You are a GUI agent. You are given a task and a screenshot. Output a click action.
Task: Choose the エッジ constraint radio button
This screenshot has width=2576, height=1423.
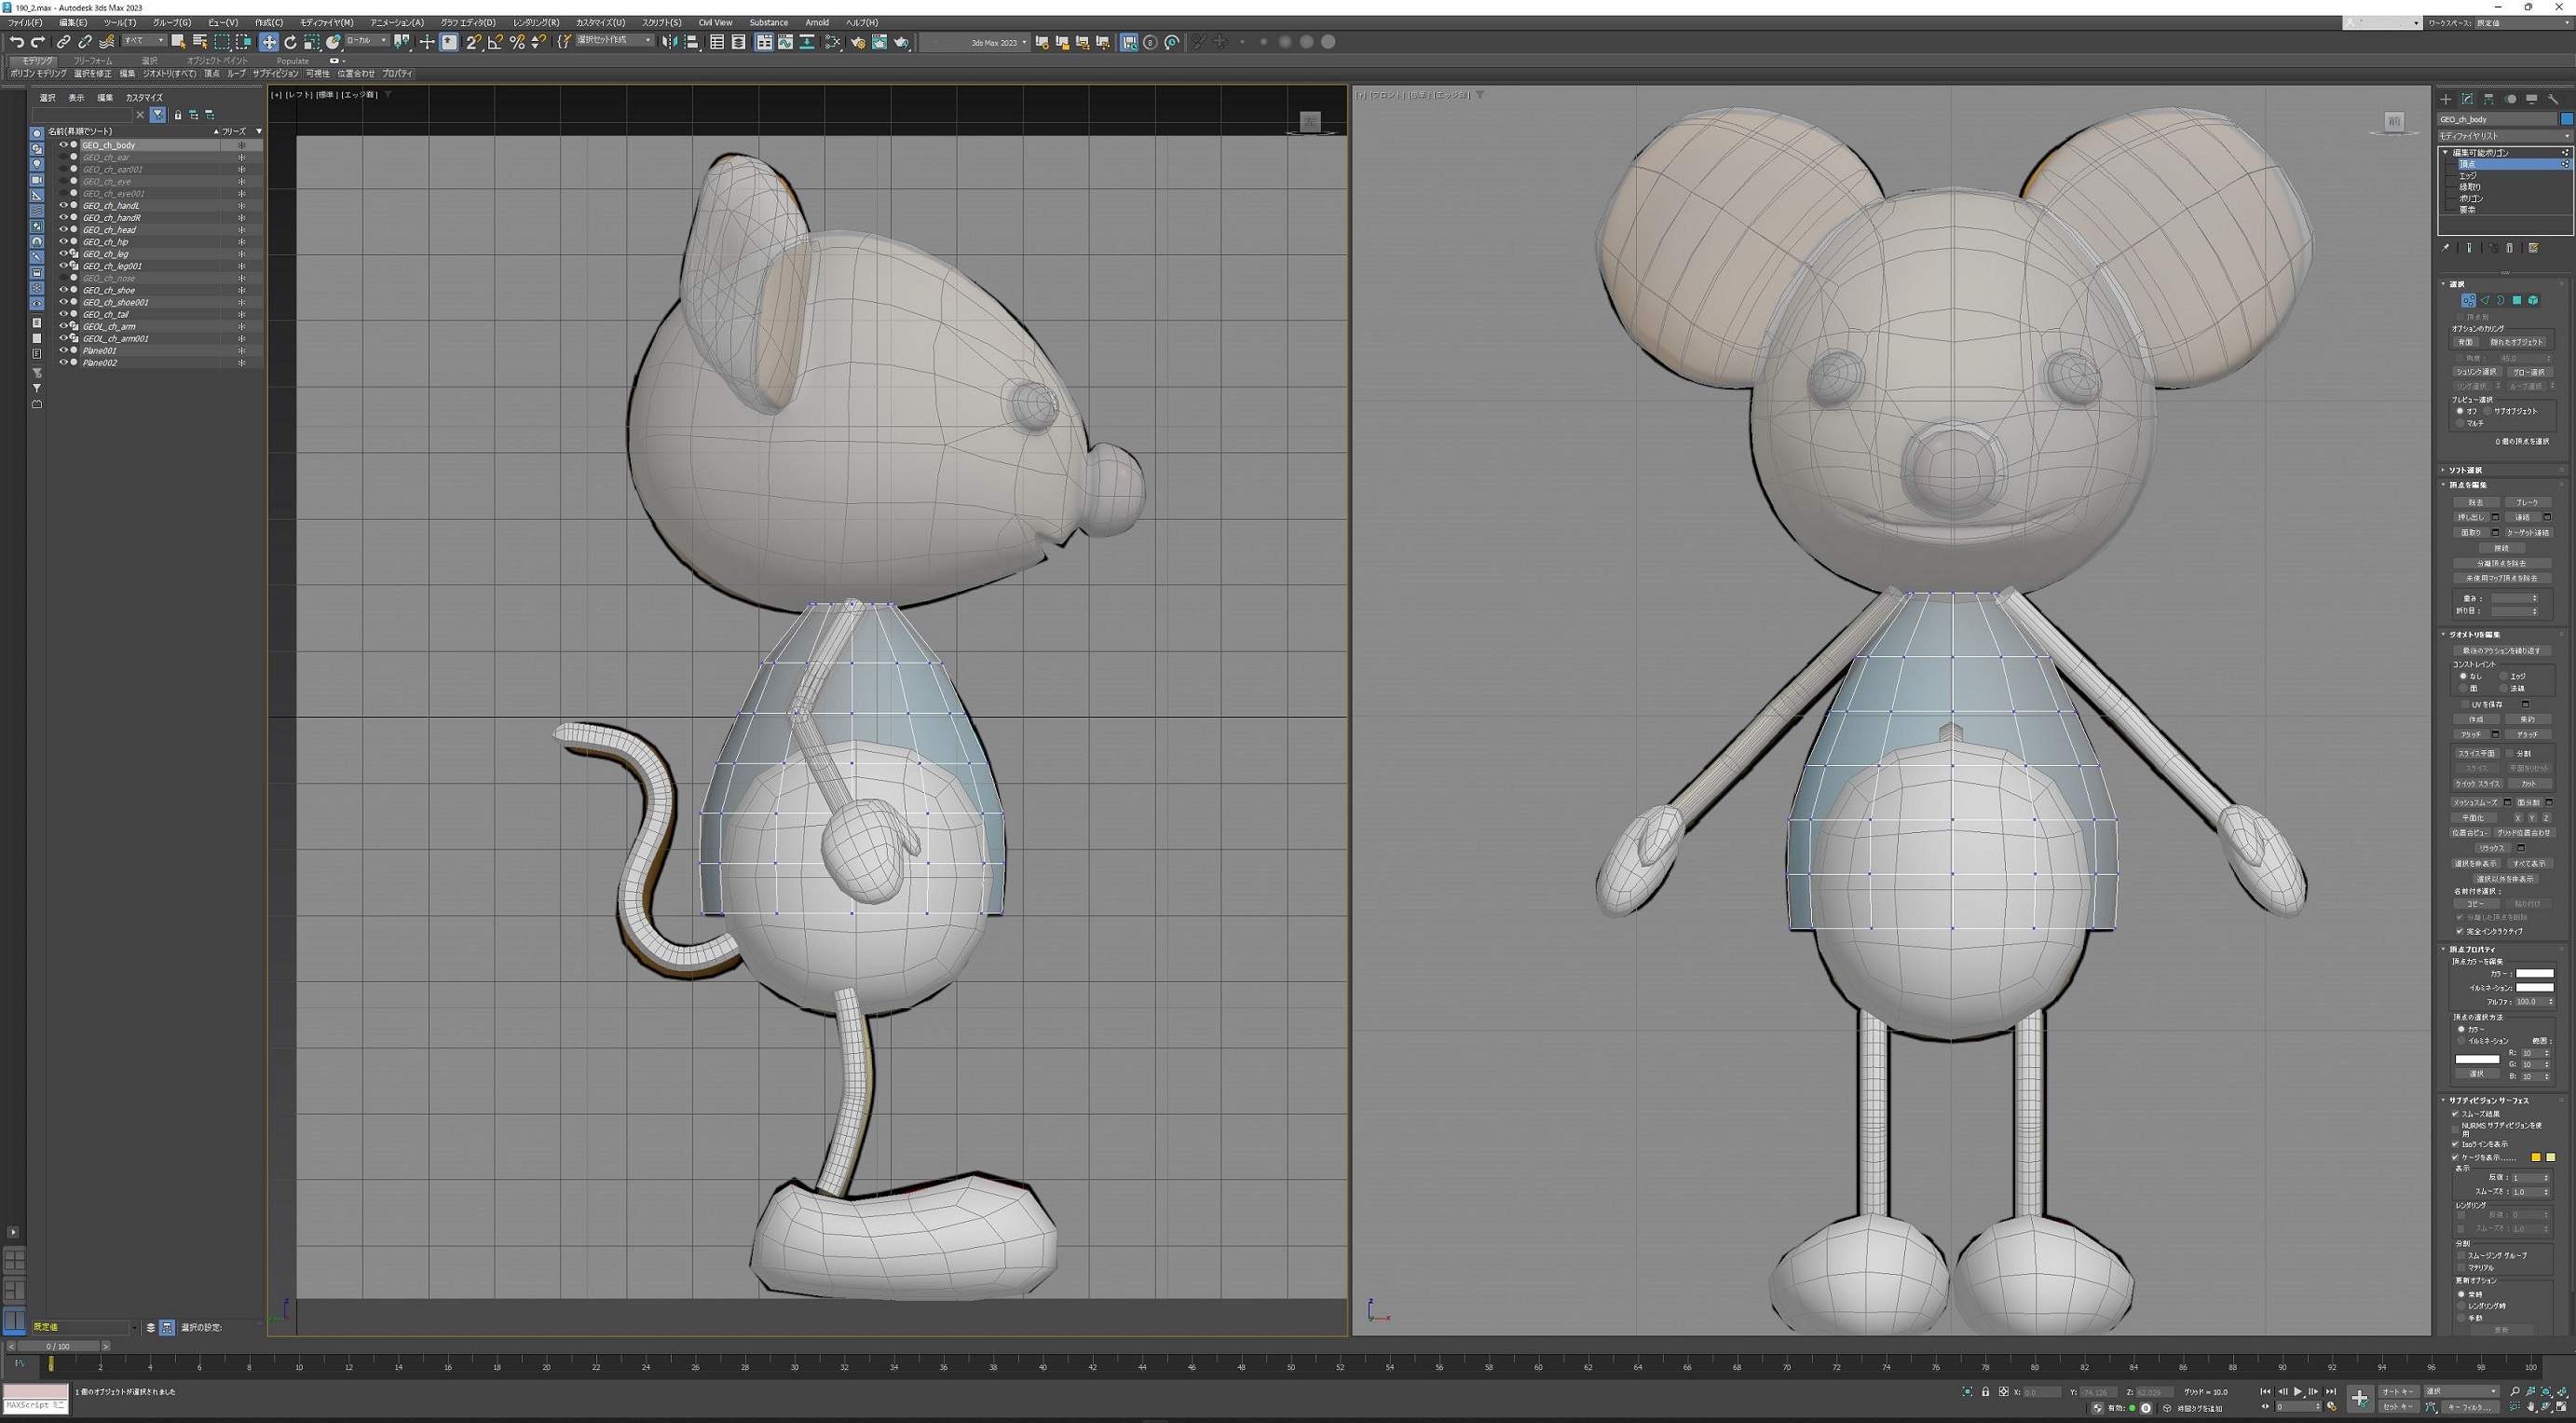pos(2505,676)
